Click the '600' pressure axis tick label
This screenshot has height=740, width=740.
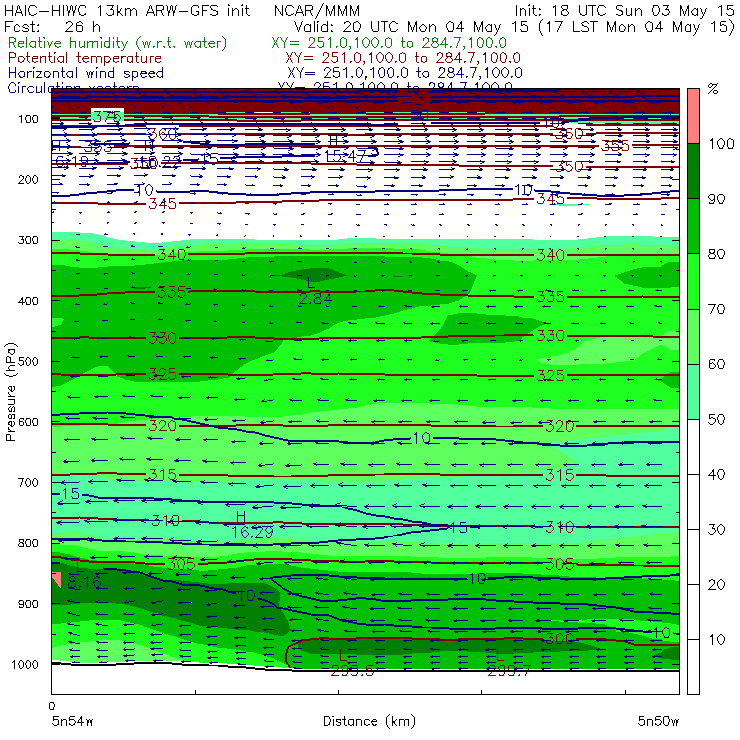pyautogui.click(x=28, y=422)
